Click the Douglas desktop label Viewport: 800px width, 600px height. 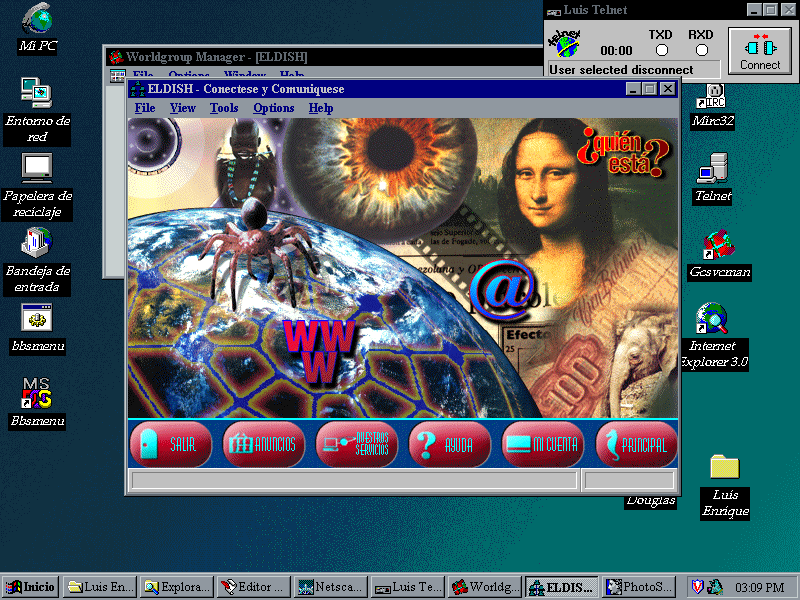point(651,501)
